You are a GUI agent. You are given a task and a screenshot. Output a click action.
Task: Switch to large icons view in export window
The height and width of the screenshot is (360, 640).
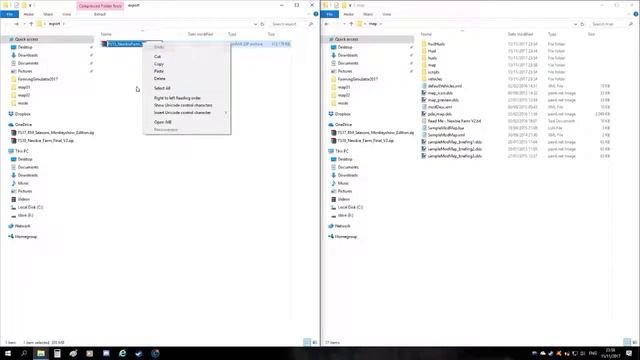coord(314,342)
